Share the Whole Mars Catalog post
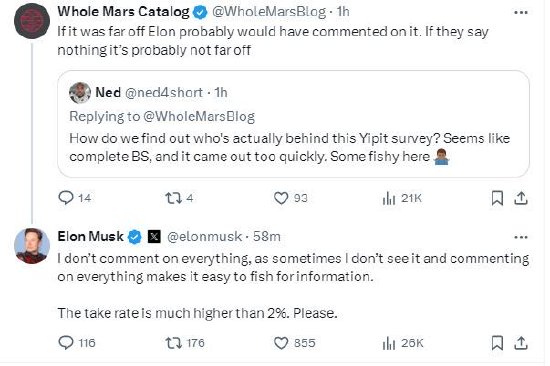Viewport: 550px width, 366px height. (521, 198)
